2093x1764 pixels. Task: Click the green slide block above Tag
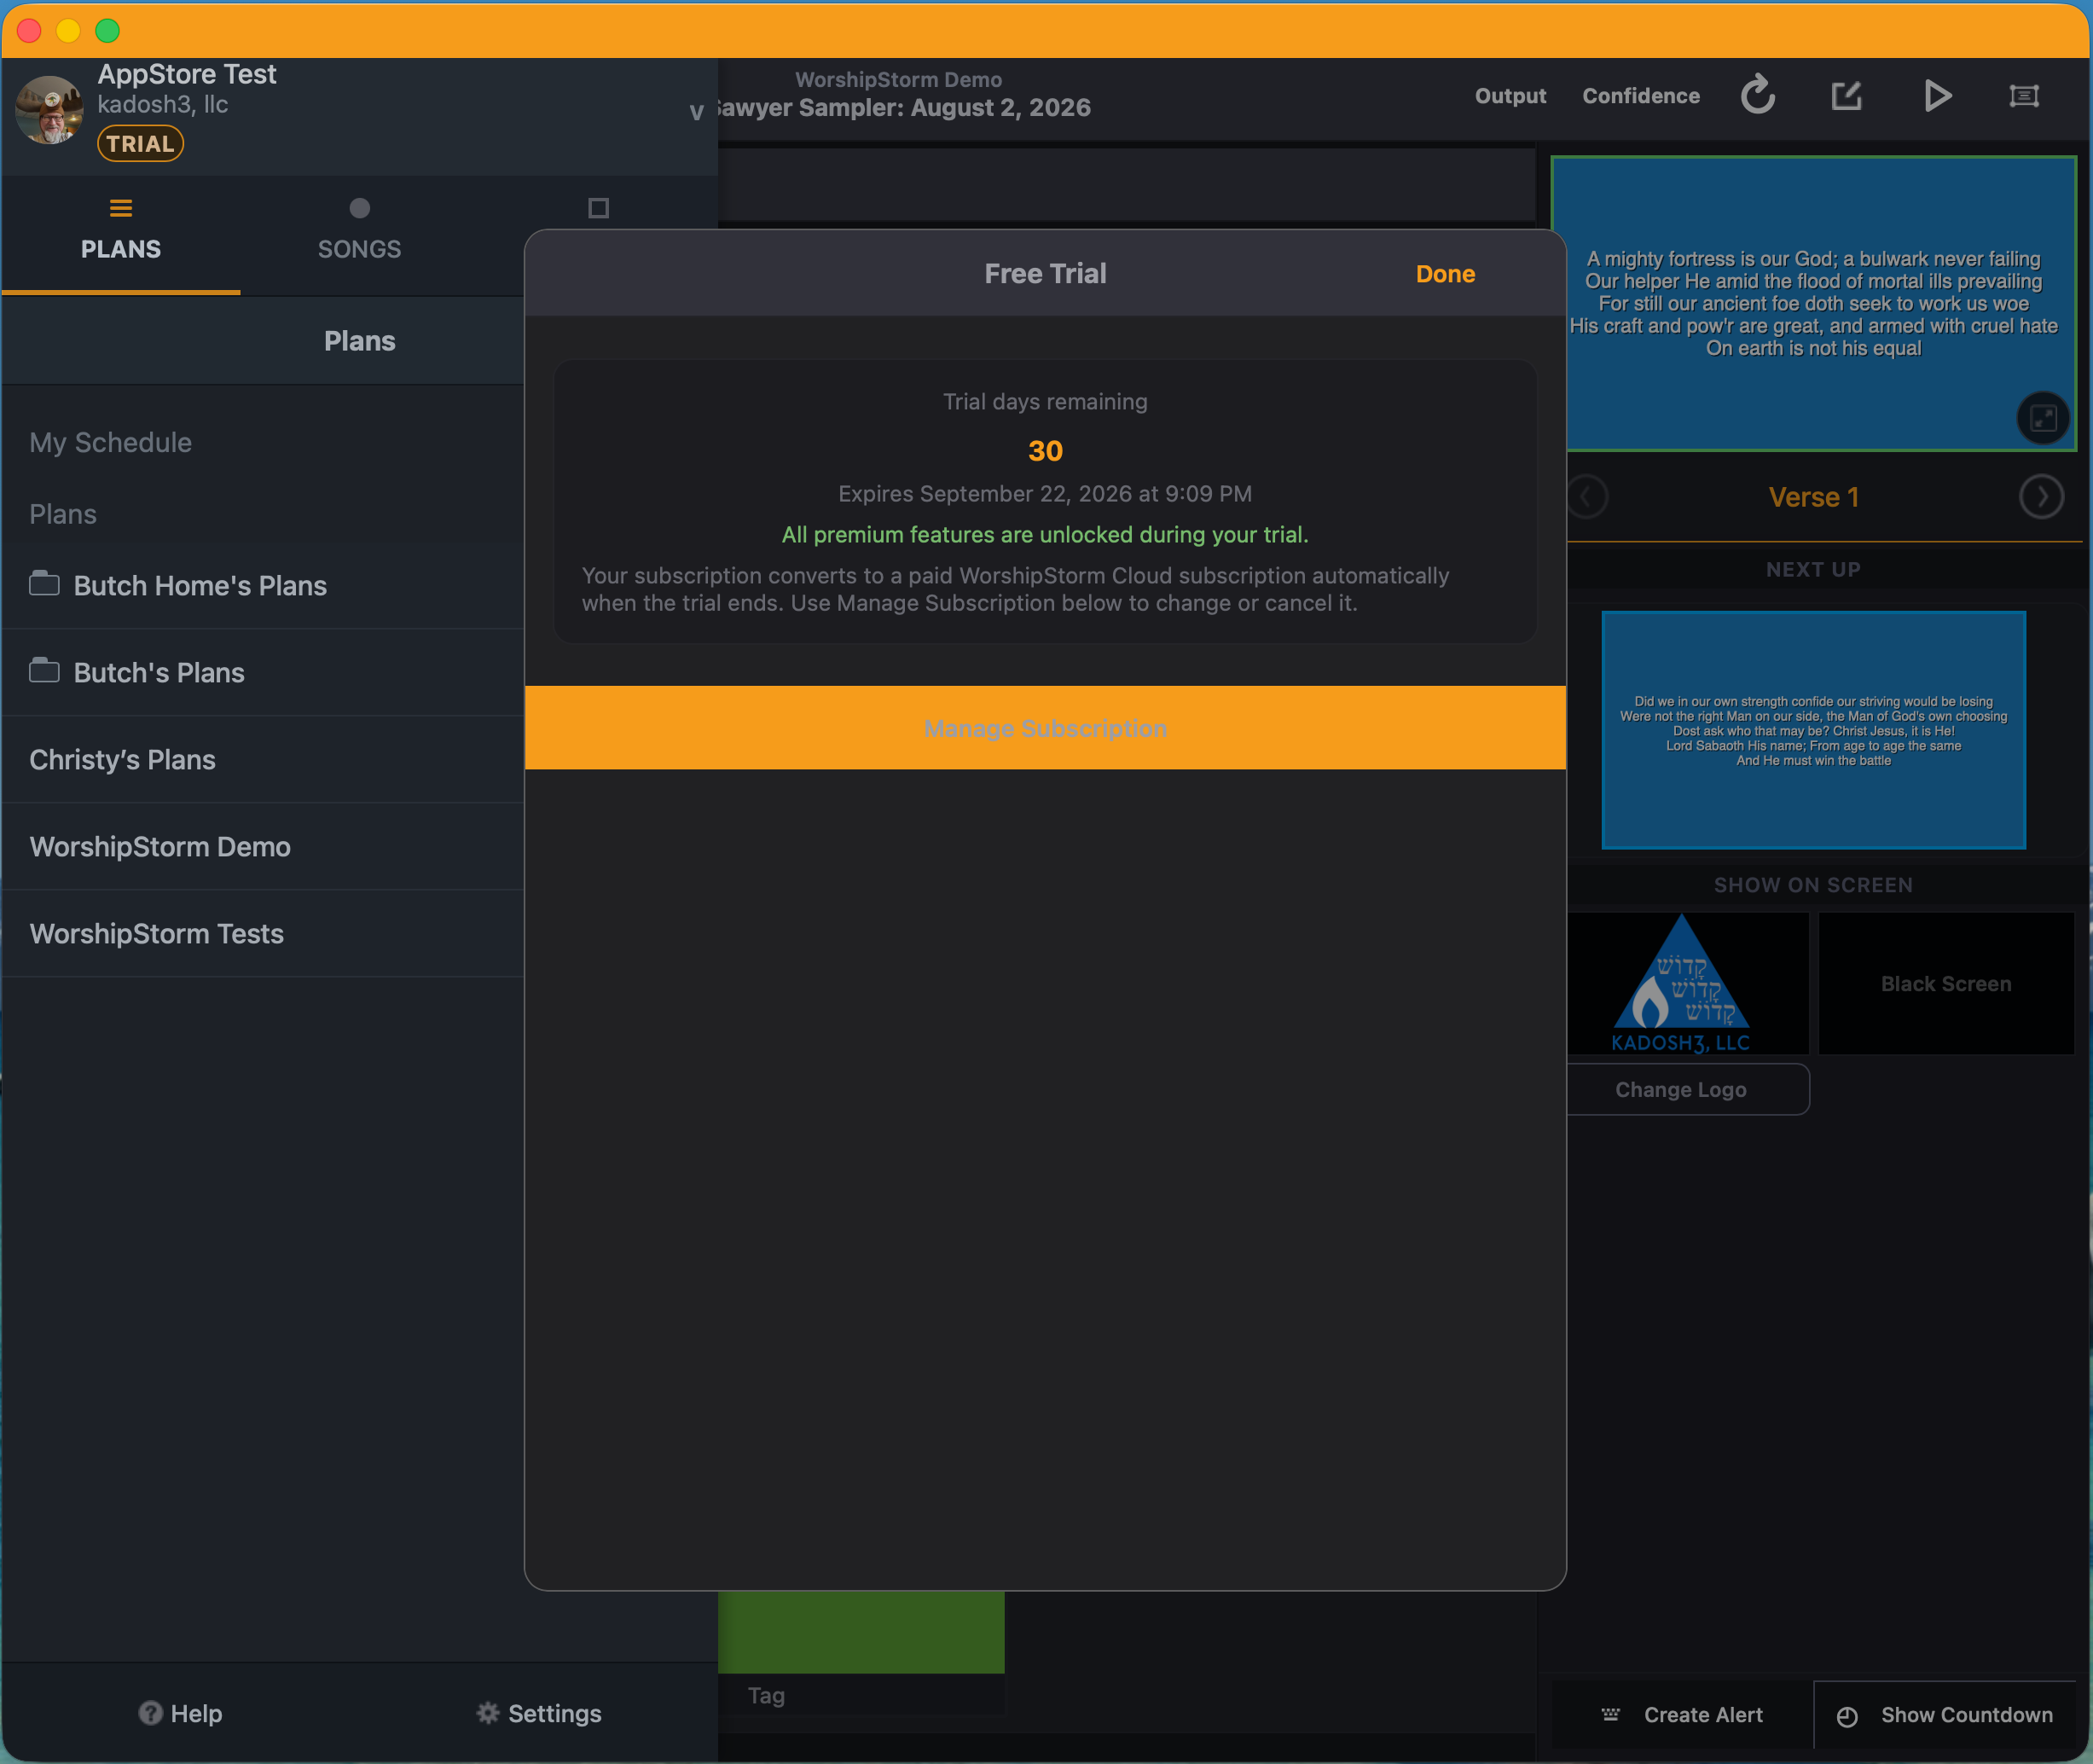(861, 1631)
